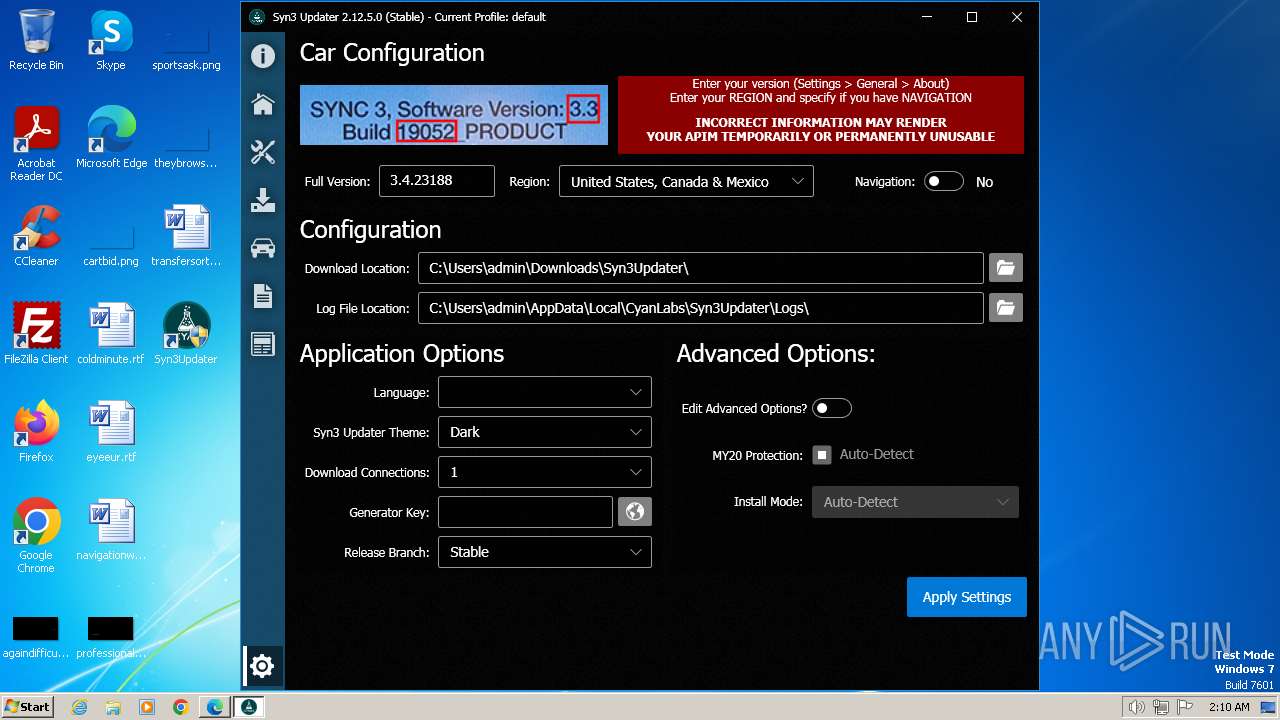This screenshot has width=1280, height=720.
Task: Open the About info sidebar icon
Action: click(263, 56)
